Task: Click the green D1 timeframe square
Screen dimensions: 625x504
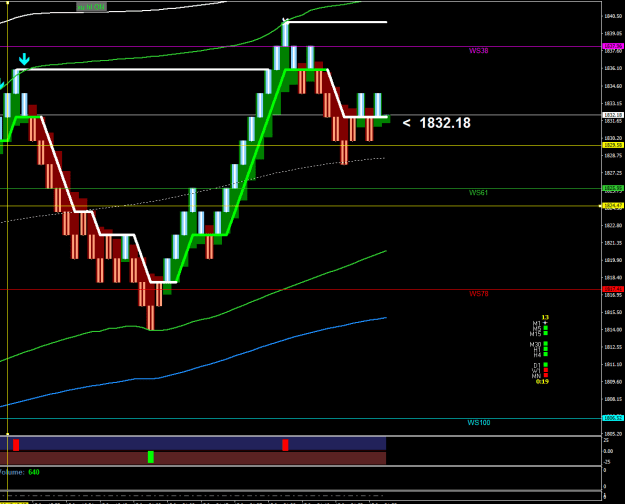Action: point(546,365)
